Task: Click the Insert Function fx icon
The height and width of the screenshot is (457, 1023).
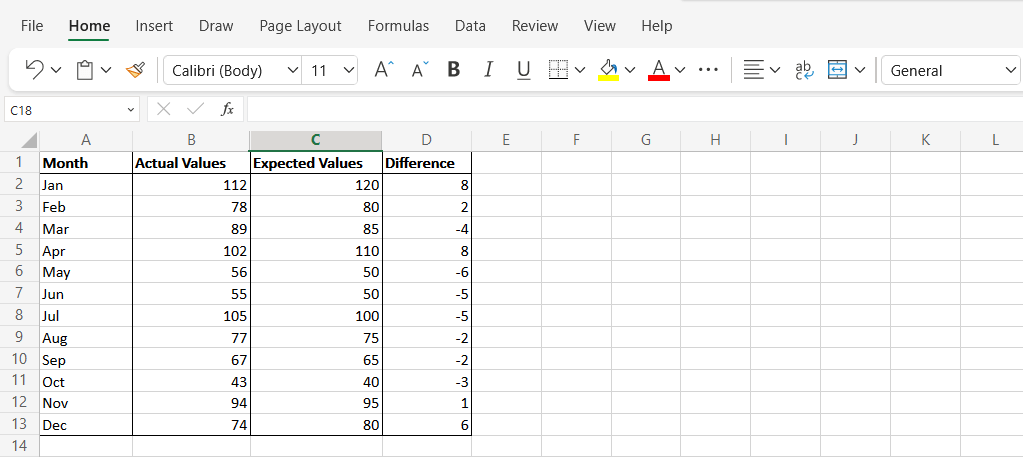Action: click(227, 110)
